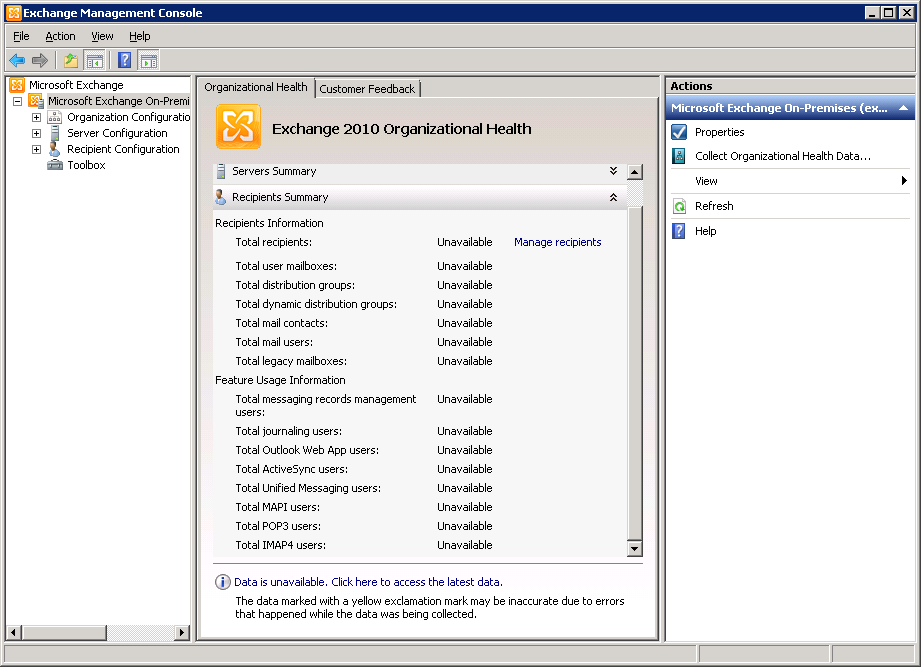Viewport: 921px width, 667px height.
Task: Expand the Organization Configuration tree node
Action: coord(36,117)
